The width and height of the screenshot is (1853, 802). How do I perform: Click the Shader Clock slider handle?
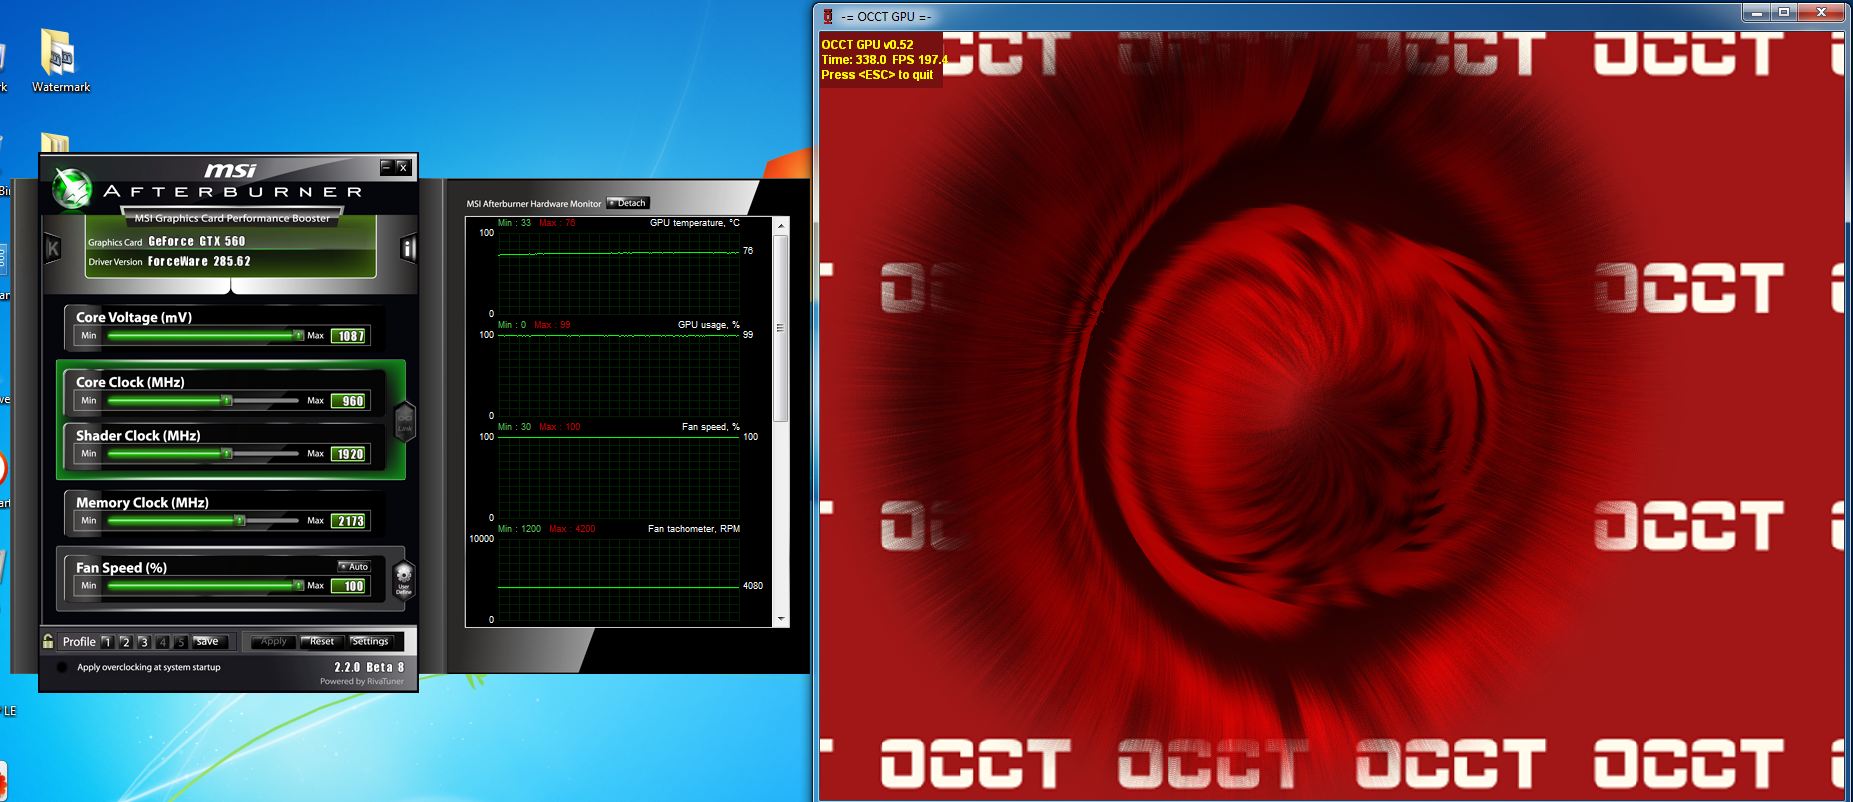coord(227,454)
